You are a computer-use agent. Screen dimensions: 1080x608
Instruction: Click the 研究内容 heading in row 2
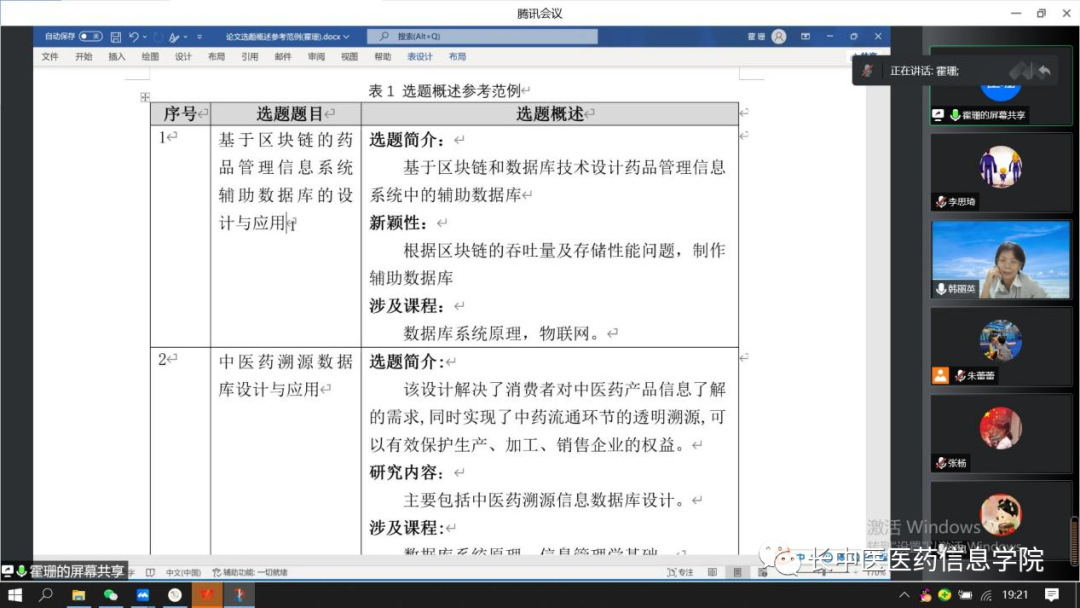407,472
